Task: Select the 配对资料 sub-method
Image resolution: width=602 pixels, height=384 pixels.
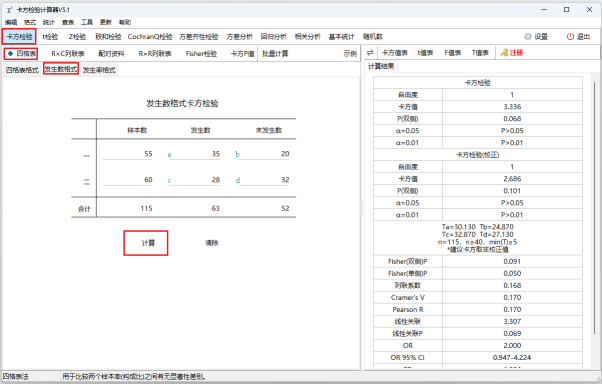Action: coord(111,53)
